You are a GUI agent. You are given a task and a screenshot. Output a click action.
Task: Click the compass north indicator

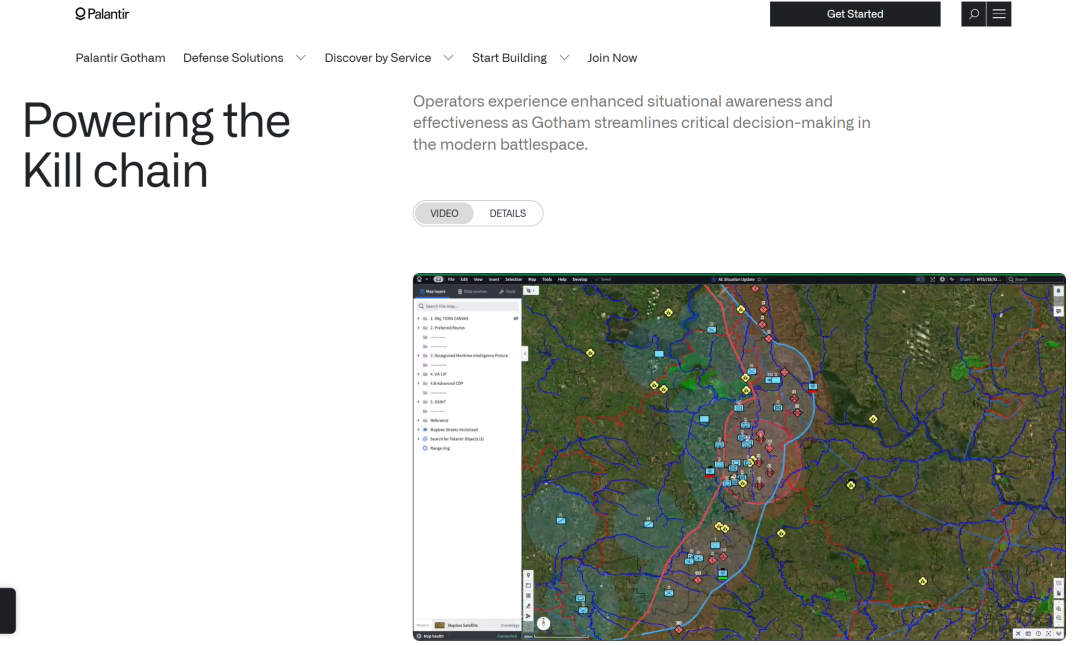coord(543,623)
